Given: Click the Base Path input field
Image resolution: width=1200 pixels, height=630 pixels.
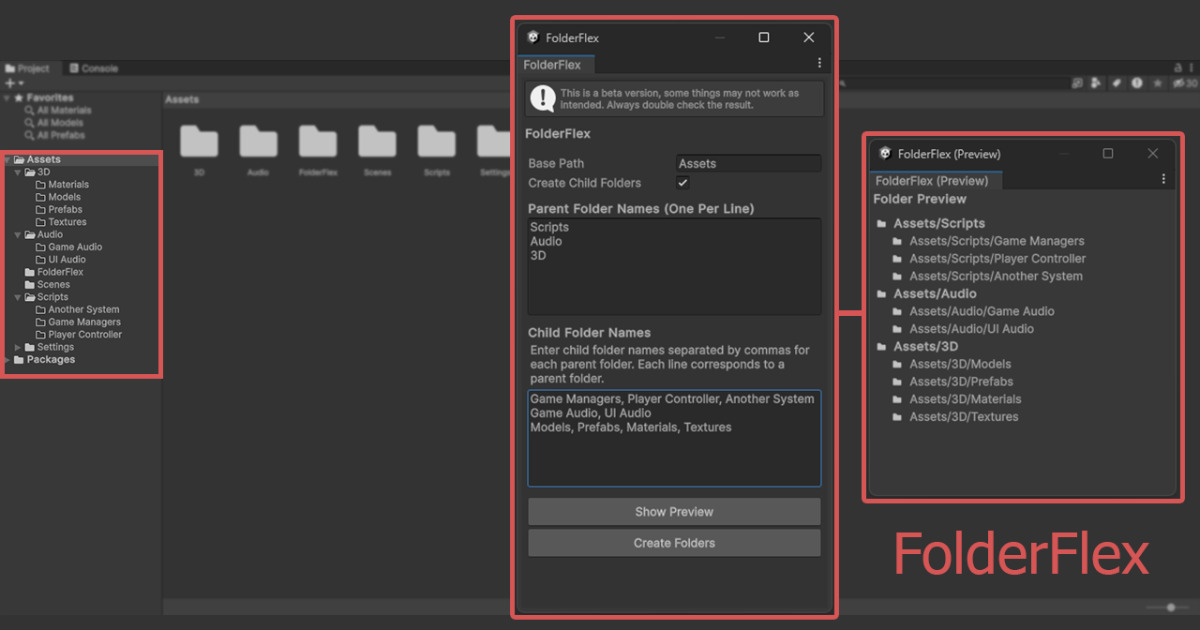Looking at the screenshot, I should click(x=749, y=164).
